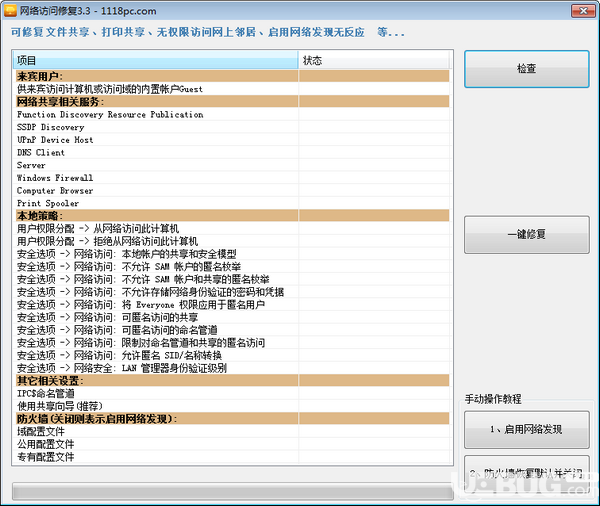
Task: Select the built-in Guest account row
Action: pyautogui.click(x=232, y=89)
